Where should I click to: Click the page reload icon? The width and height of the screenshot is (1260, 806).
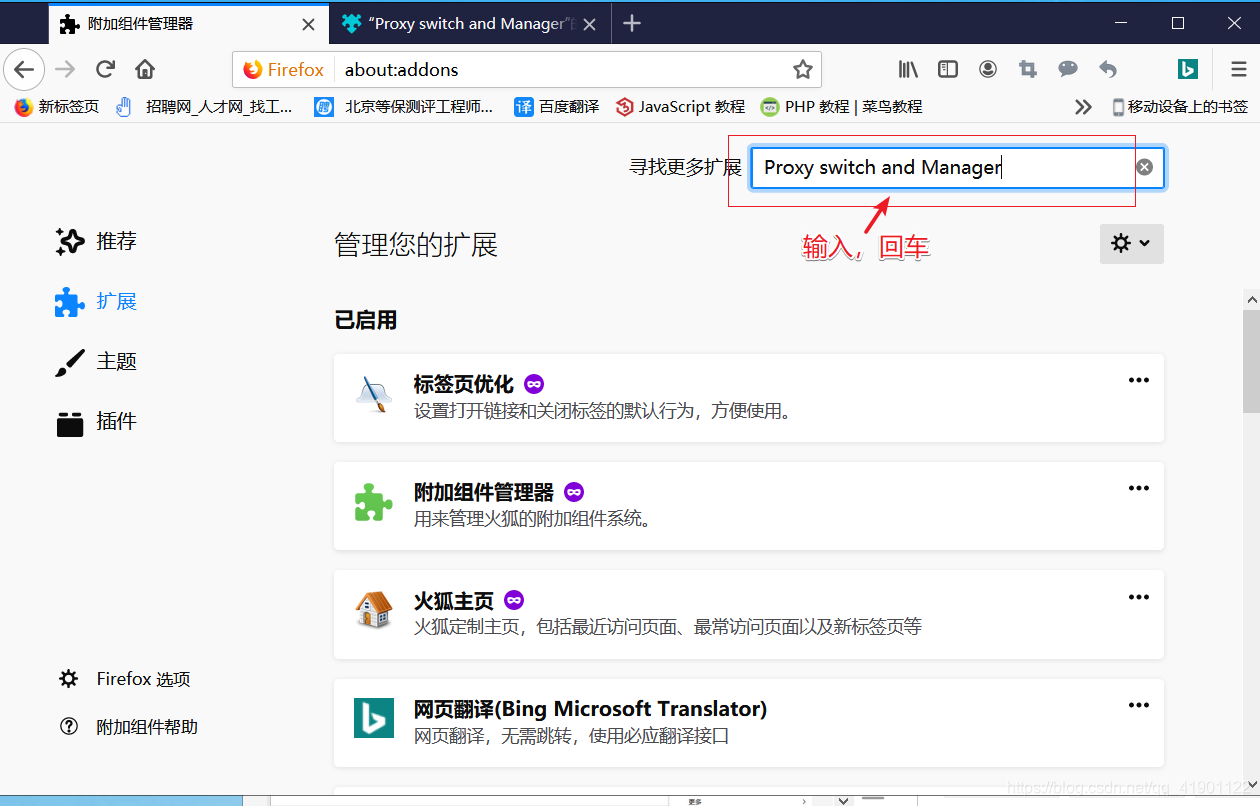click(x=104, y=69)
